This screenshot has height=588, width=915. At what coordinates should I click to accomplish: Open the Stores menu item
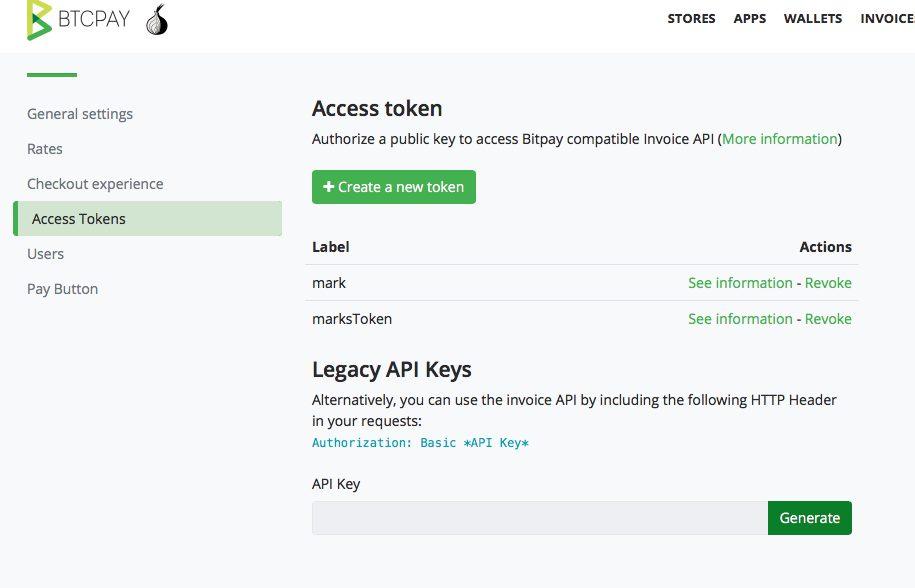click(x=691, y=19)
